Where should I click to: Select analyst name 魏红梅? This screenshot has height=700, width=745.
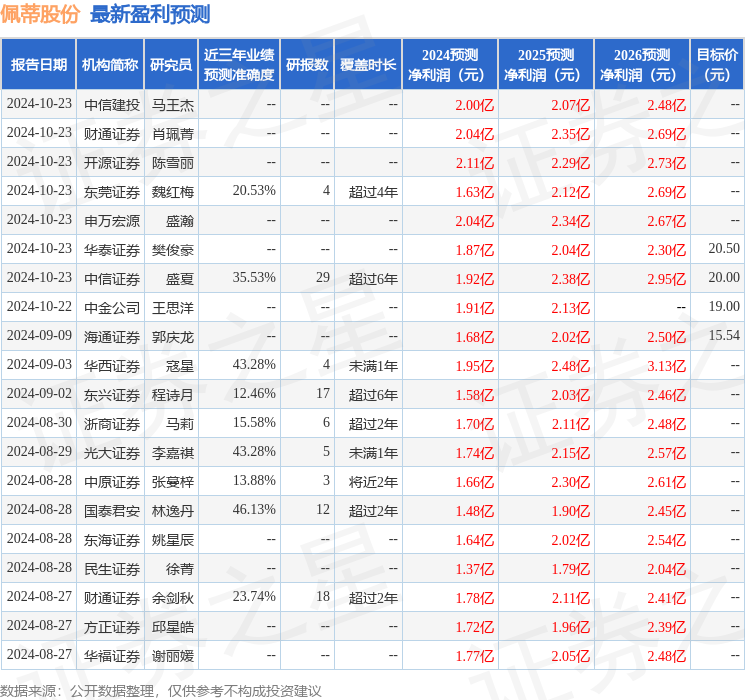click(x=172, y=192)
